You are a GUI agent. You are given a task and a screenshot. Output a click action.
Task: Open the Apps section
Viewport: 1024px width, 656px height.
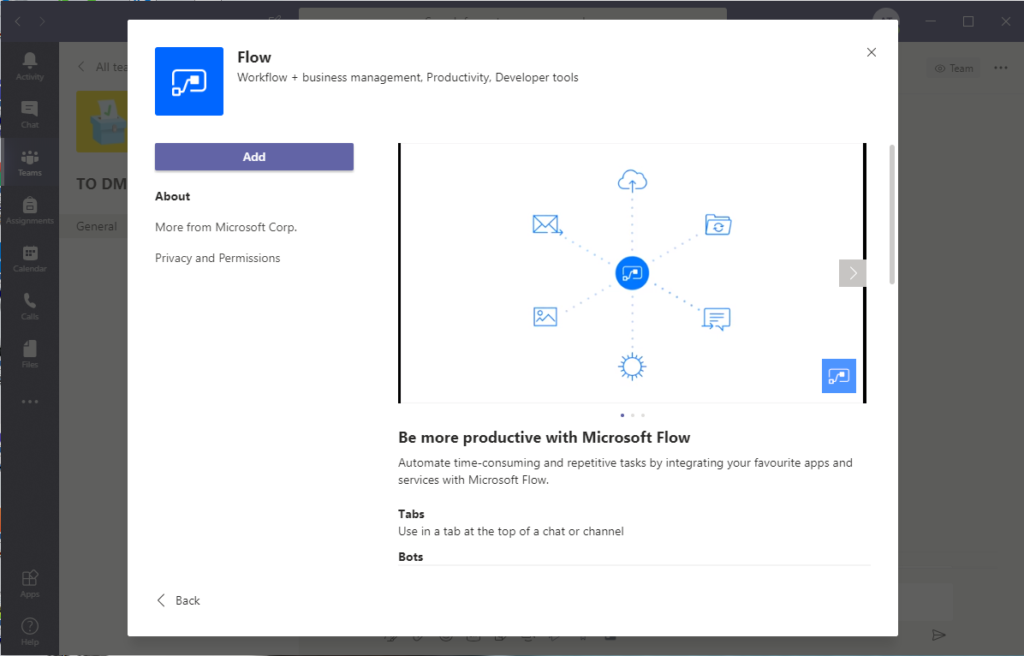pos(29,583)
